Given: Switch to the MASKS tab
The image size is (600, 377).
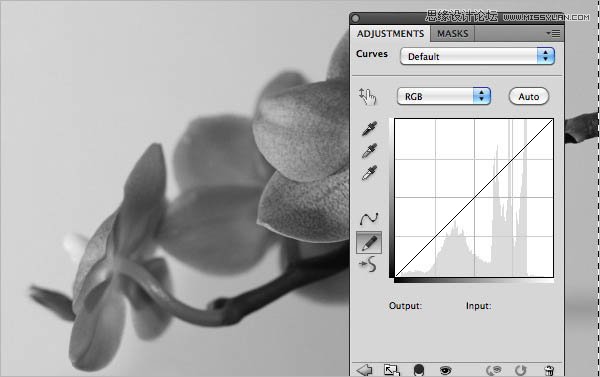Looking at the screenshot, I should click(x=453, y=34).
